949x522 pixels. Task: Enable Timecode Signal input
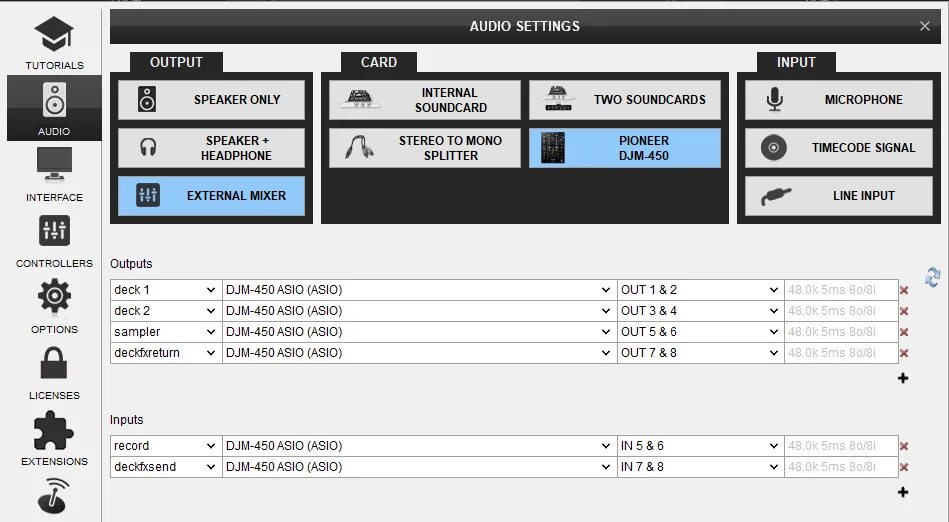pos(839,148)
